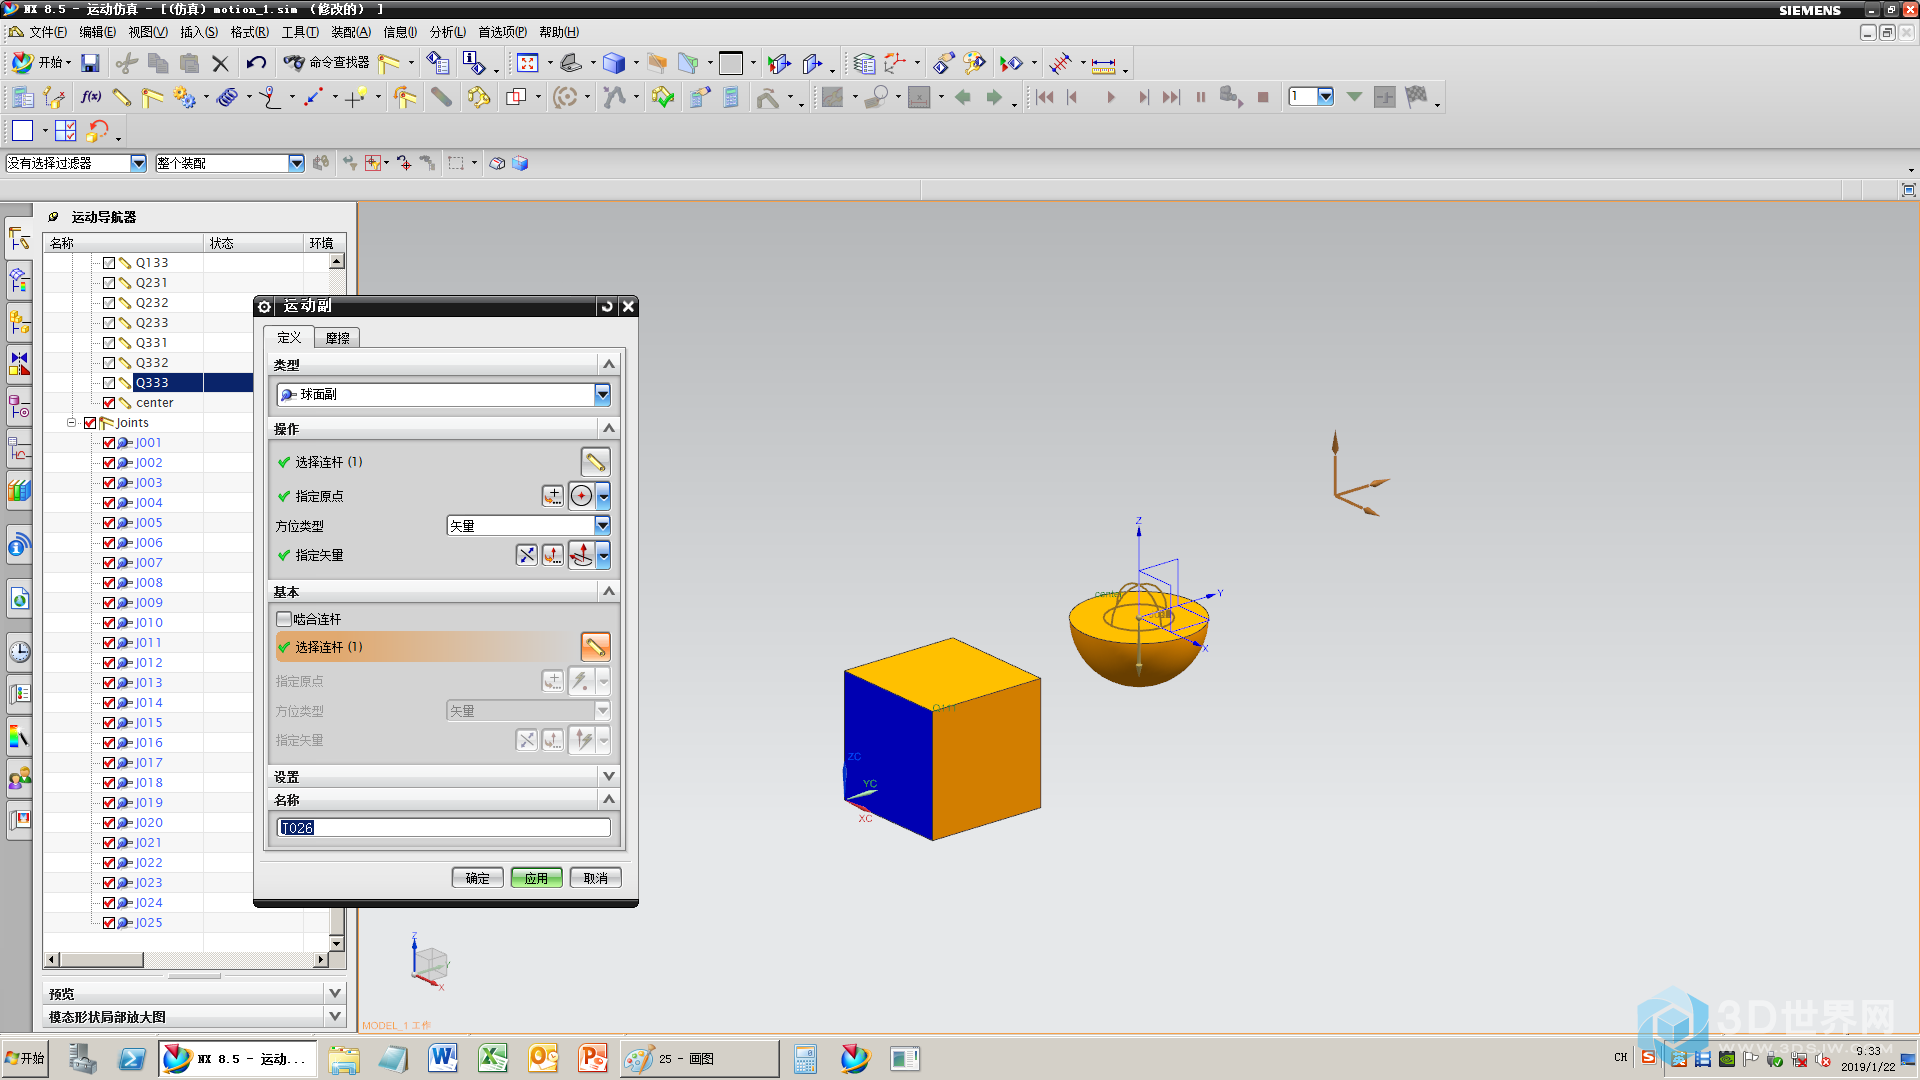Click the calculator icon in the taskbar
1920x1080 pixels.
(805, 1058)
